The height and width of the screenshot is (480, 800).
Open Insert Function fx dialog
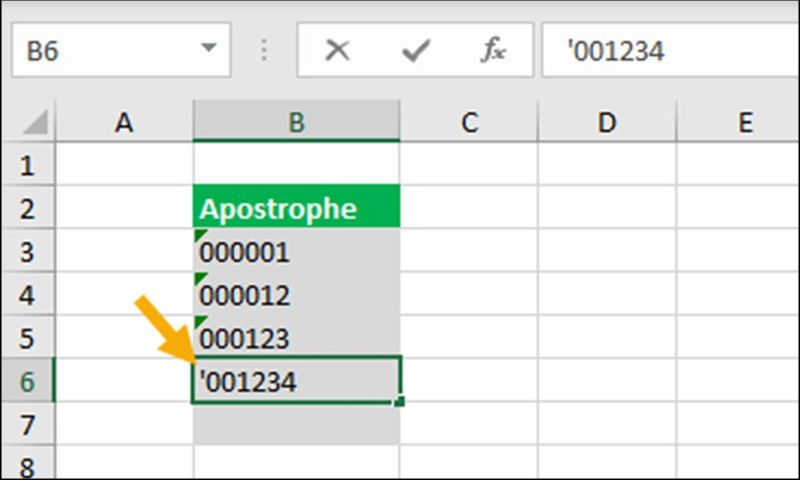[492, 51]
